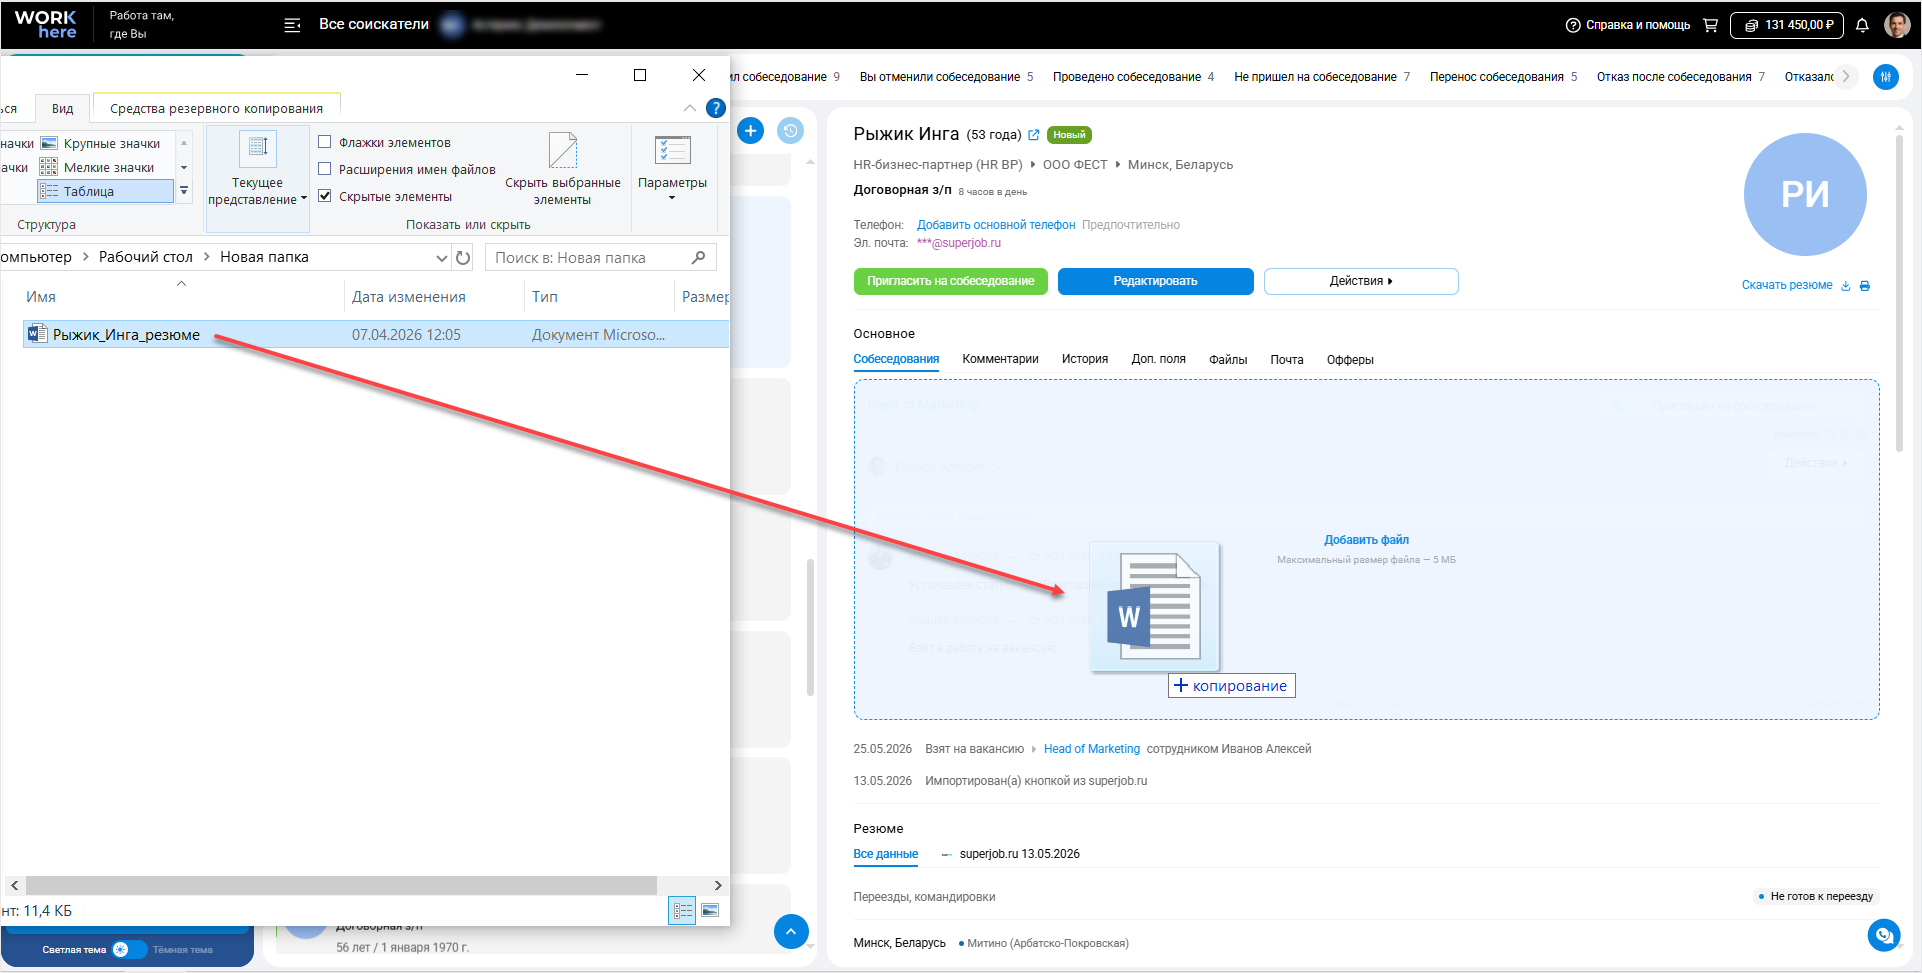Switch to История tab
This screenshot has height=973, width=1922.
[x=1085, y=359]
